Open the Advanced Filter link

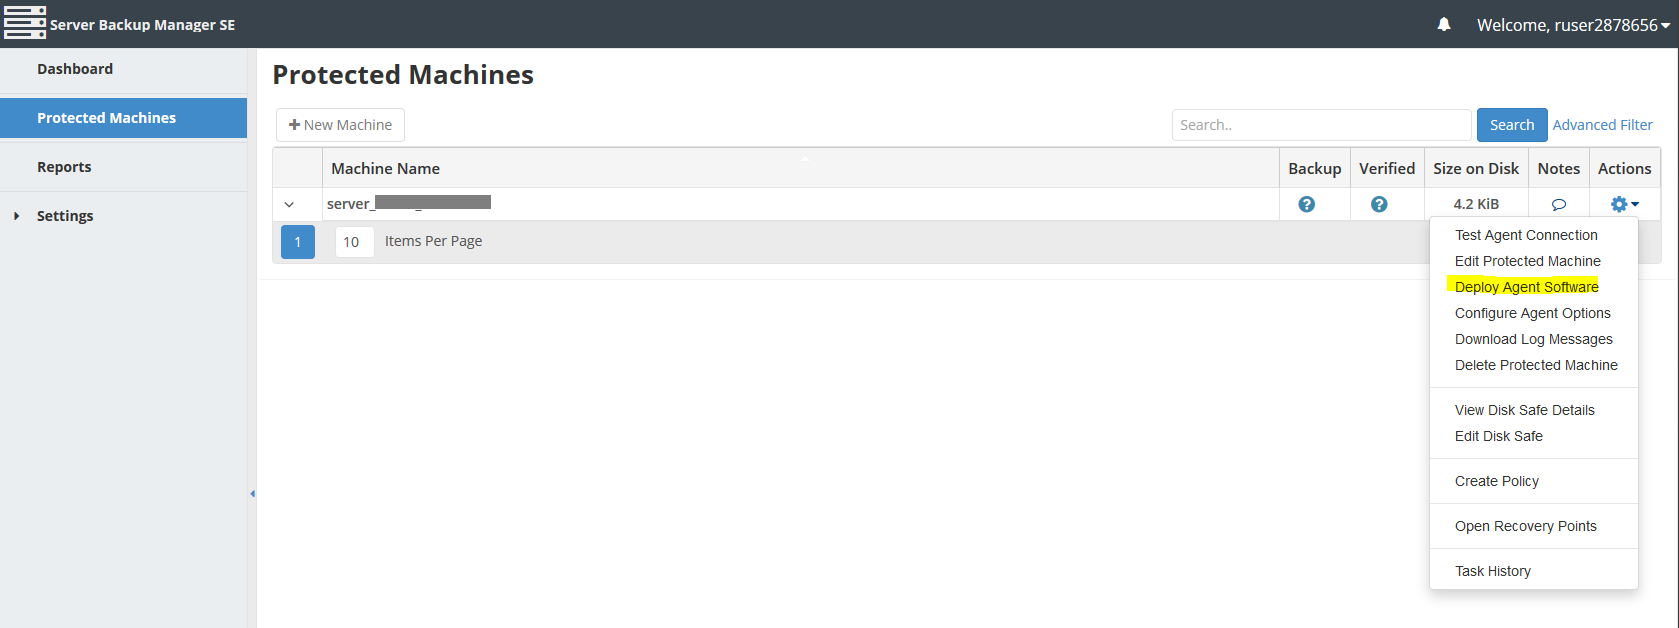click(x=1602, y=125)
